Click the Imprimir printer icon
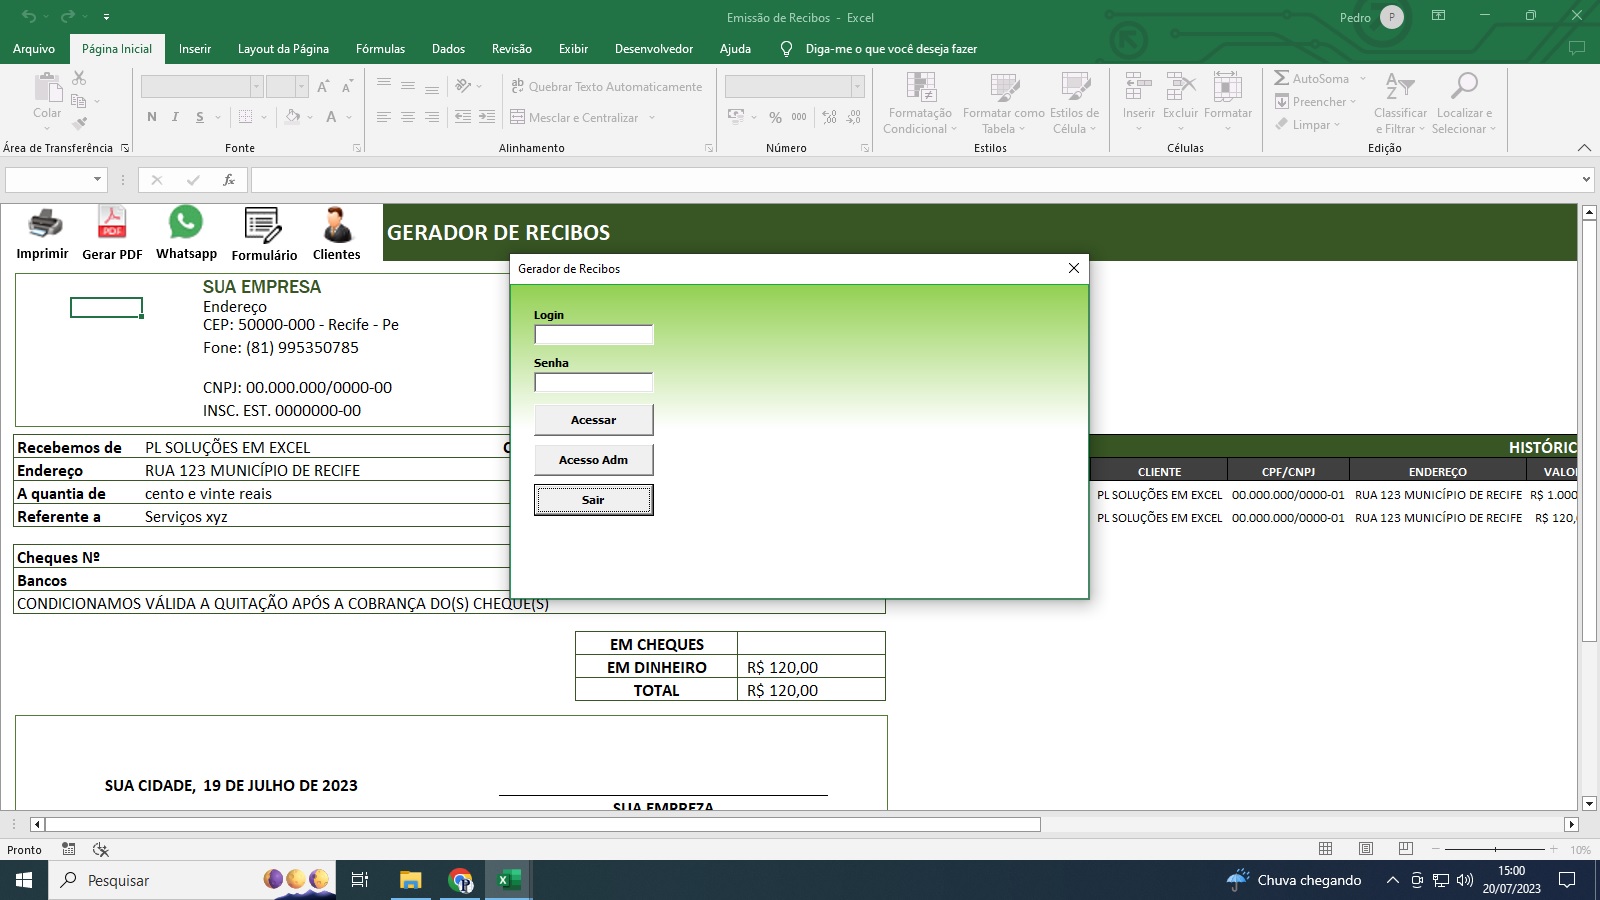This screenshot has height=900, width=1600. (45, 224)
